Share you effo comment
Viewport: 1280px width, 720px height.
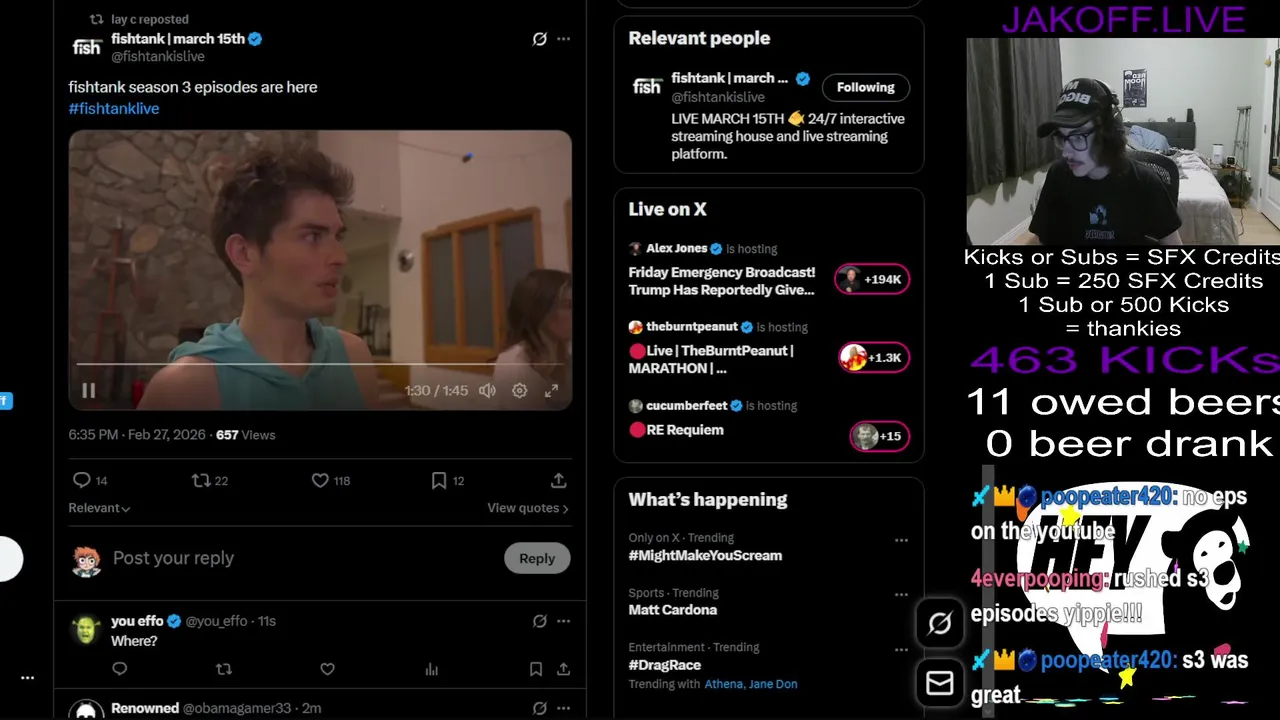(x=564, y=669)
